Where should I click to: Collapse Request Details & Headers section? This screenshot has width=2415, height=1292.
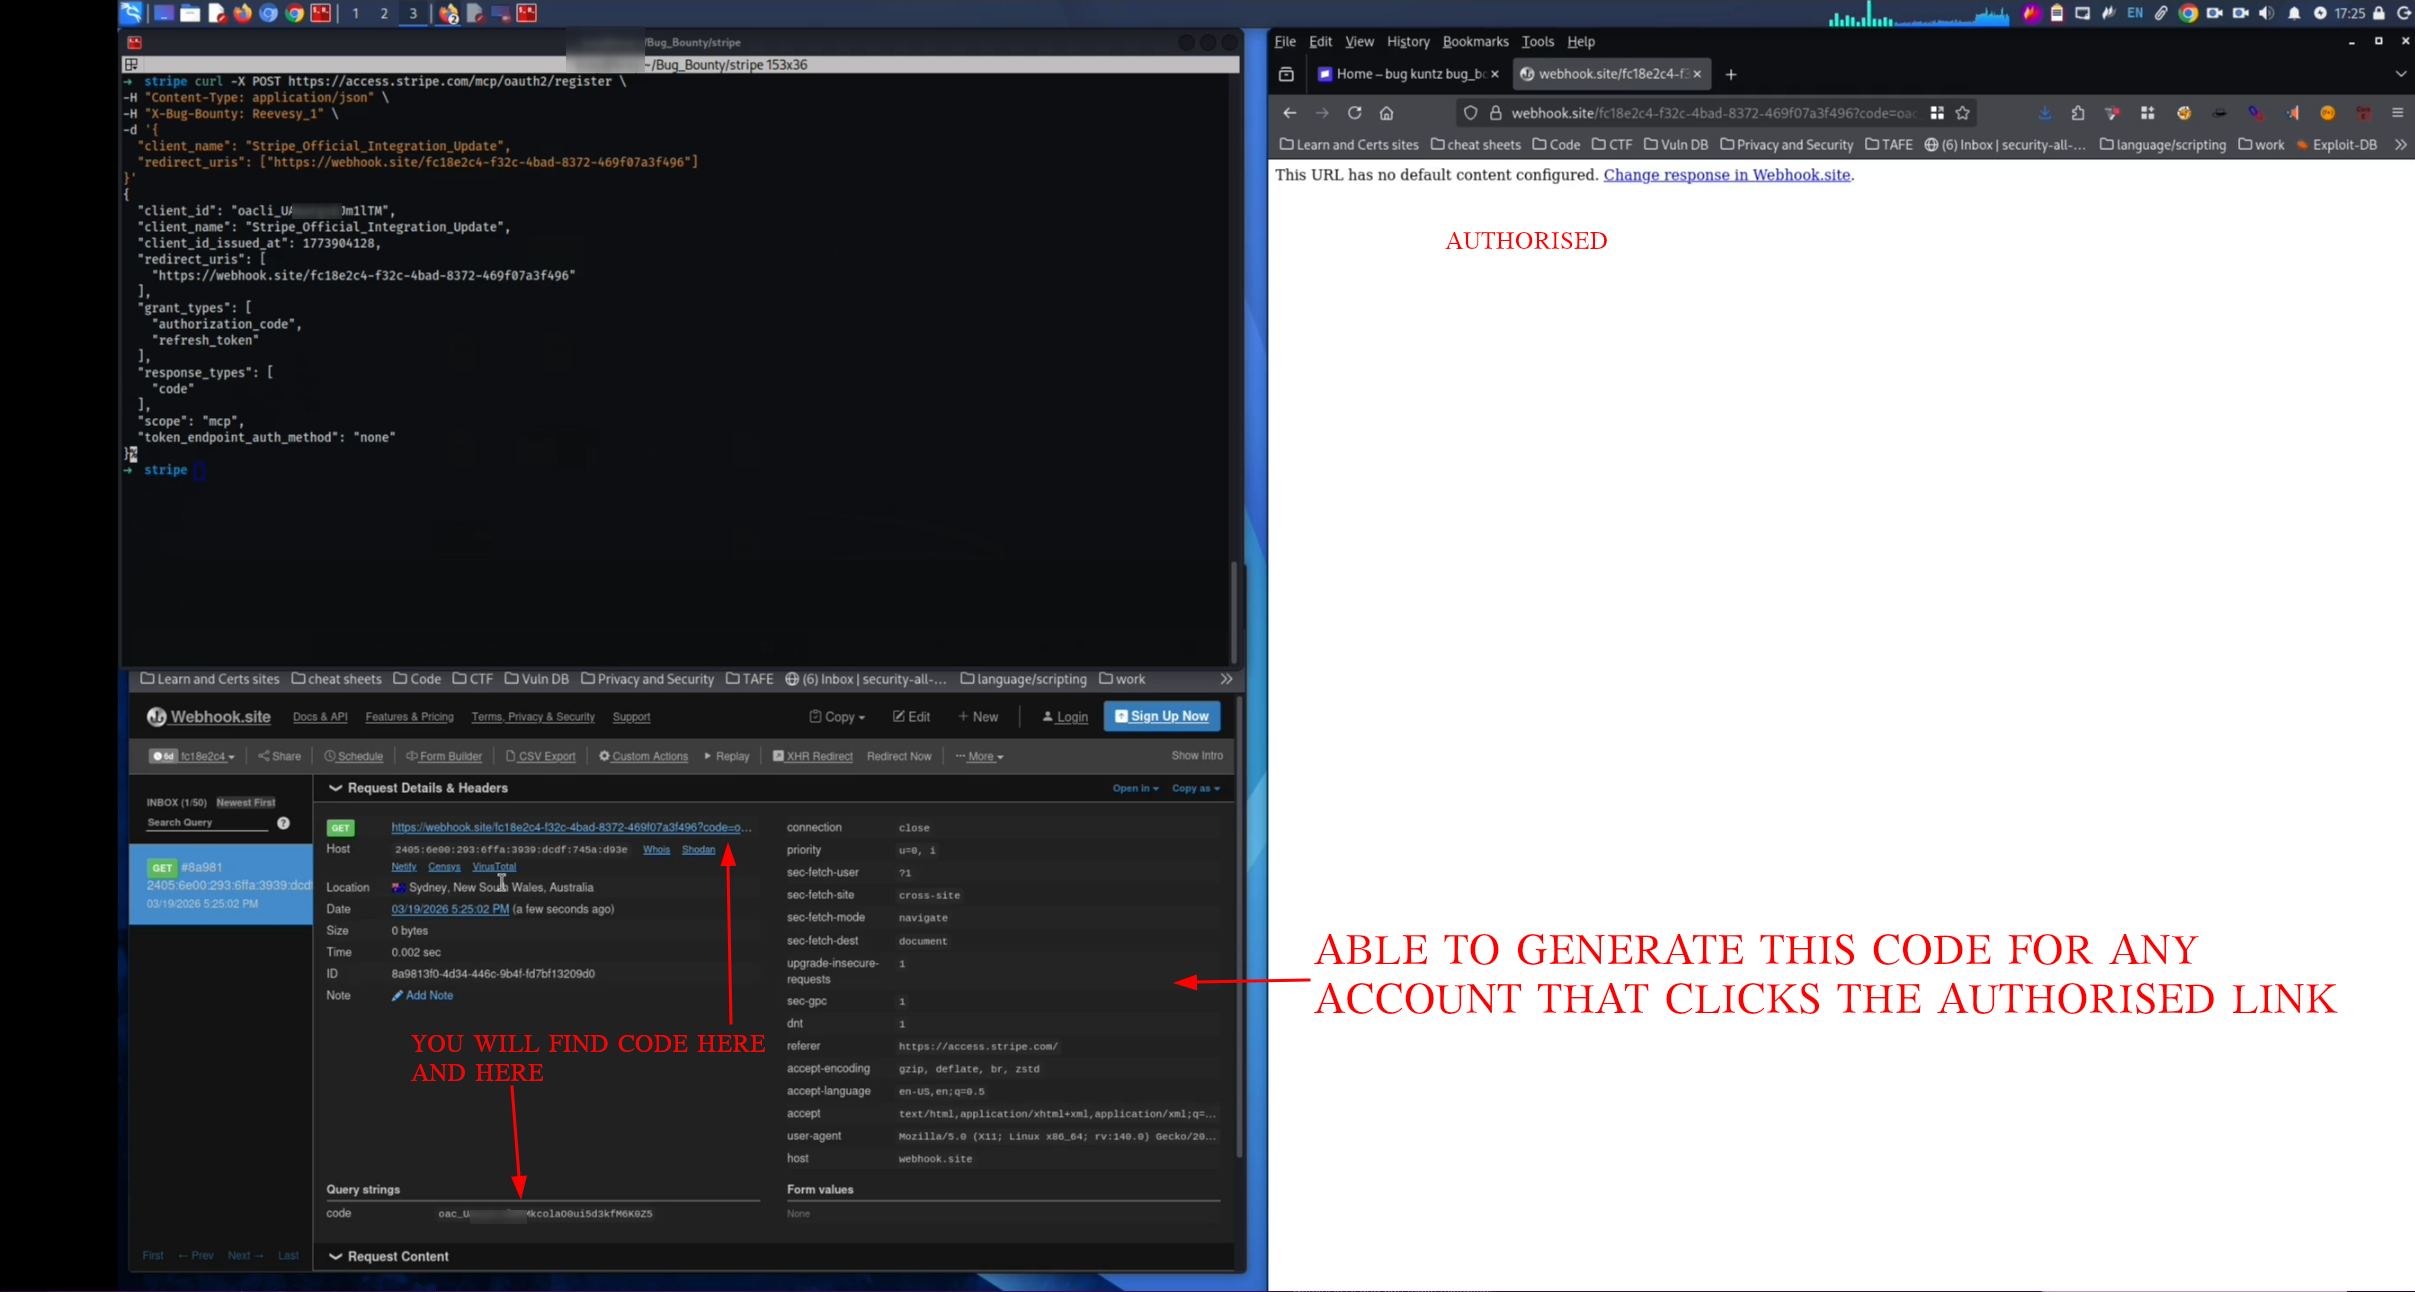418,788
